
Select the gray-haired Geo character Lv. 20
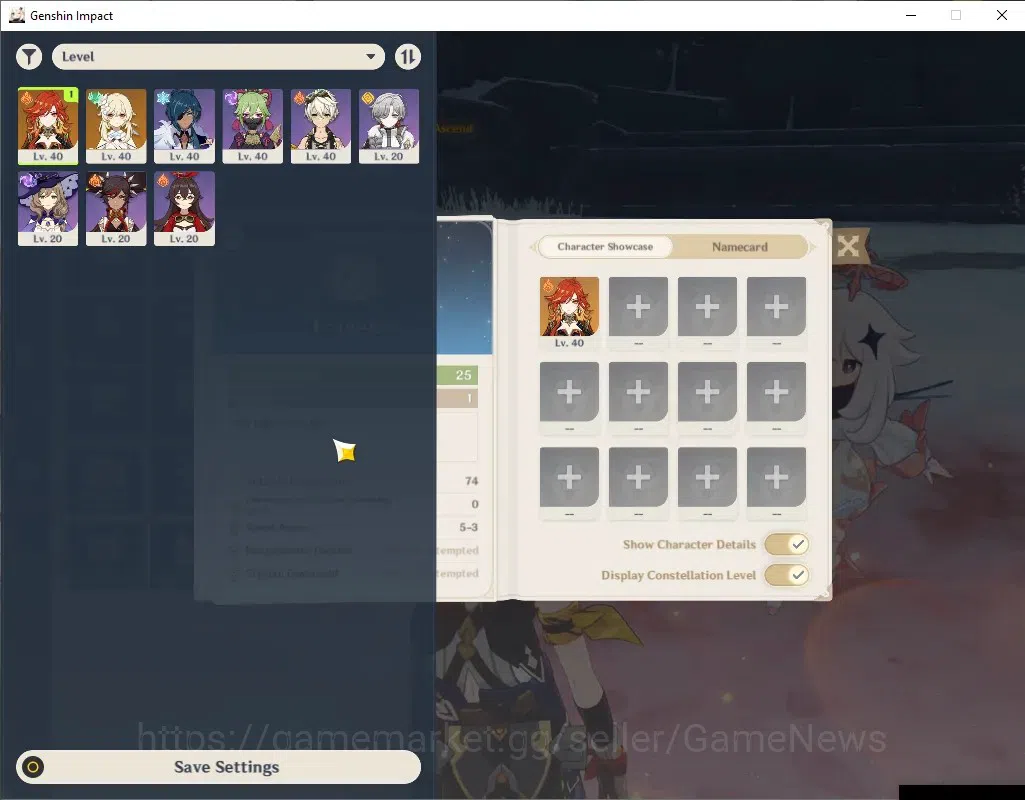[389, 125]
